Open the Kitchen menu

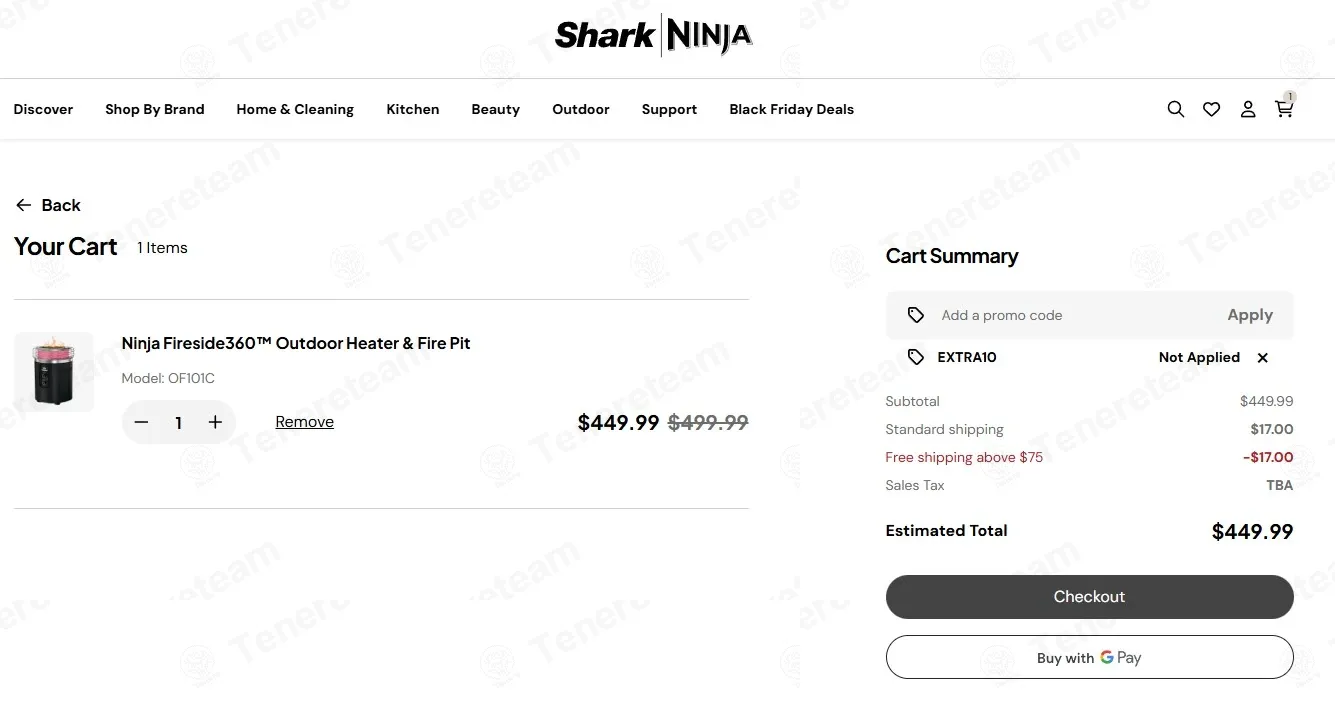click(x=413, y=109)
